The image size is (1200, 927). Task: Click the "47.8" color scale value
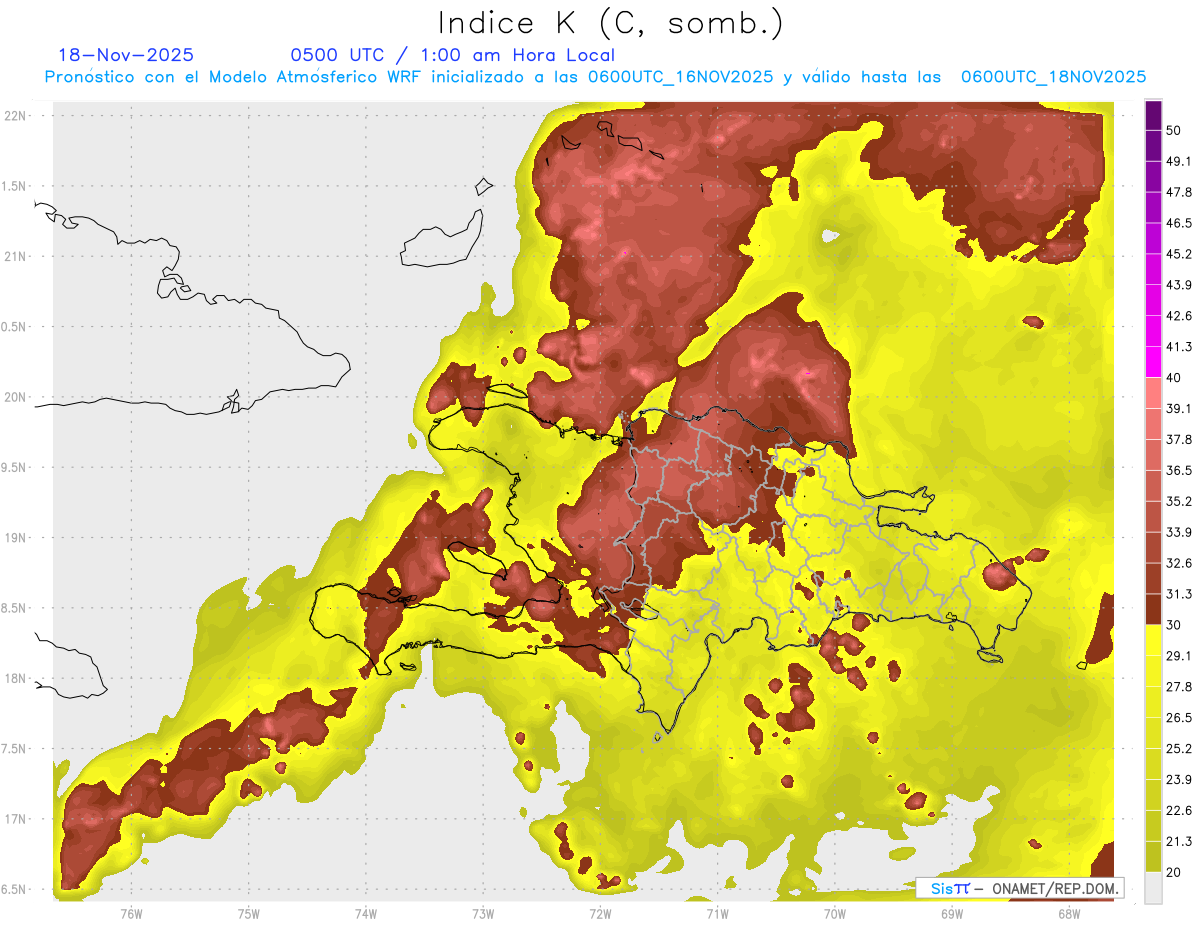1179,192
